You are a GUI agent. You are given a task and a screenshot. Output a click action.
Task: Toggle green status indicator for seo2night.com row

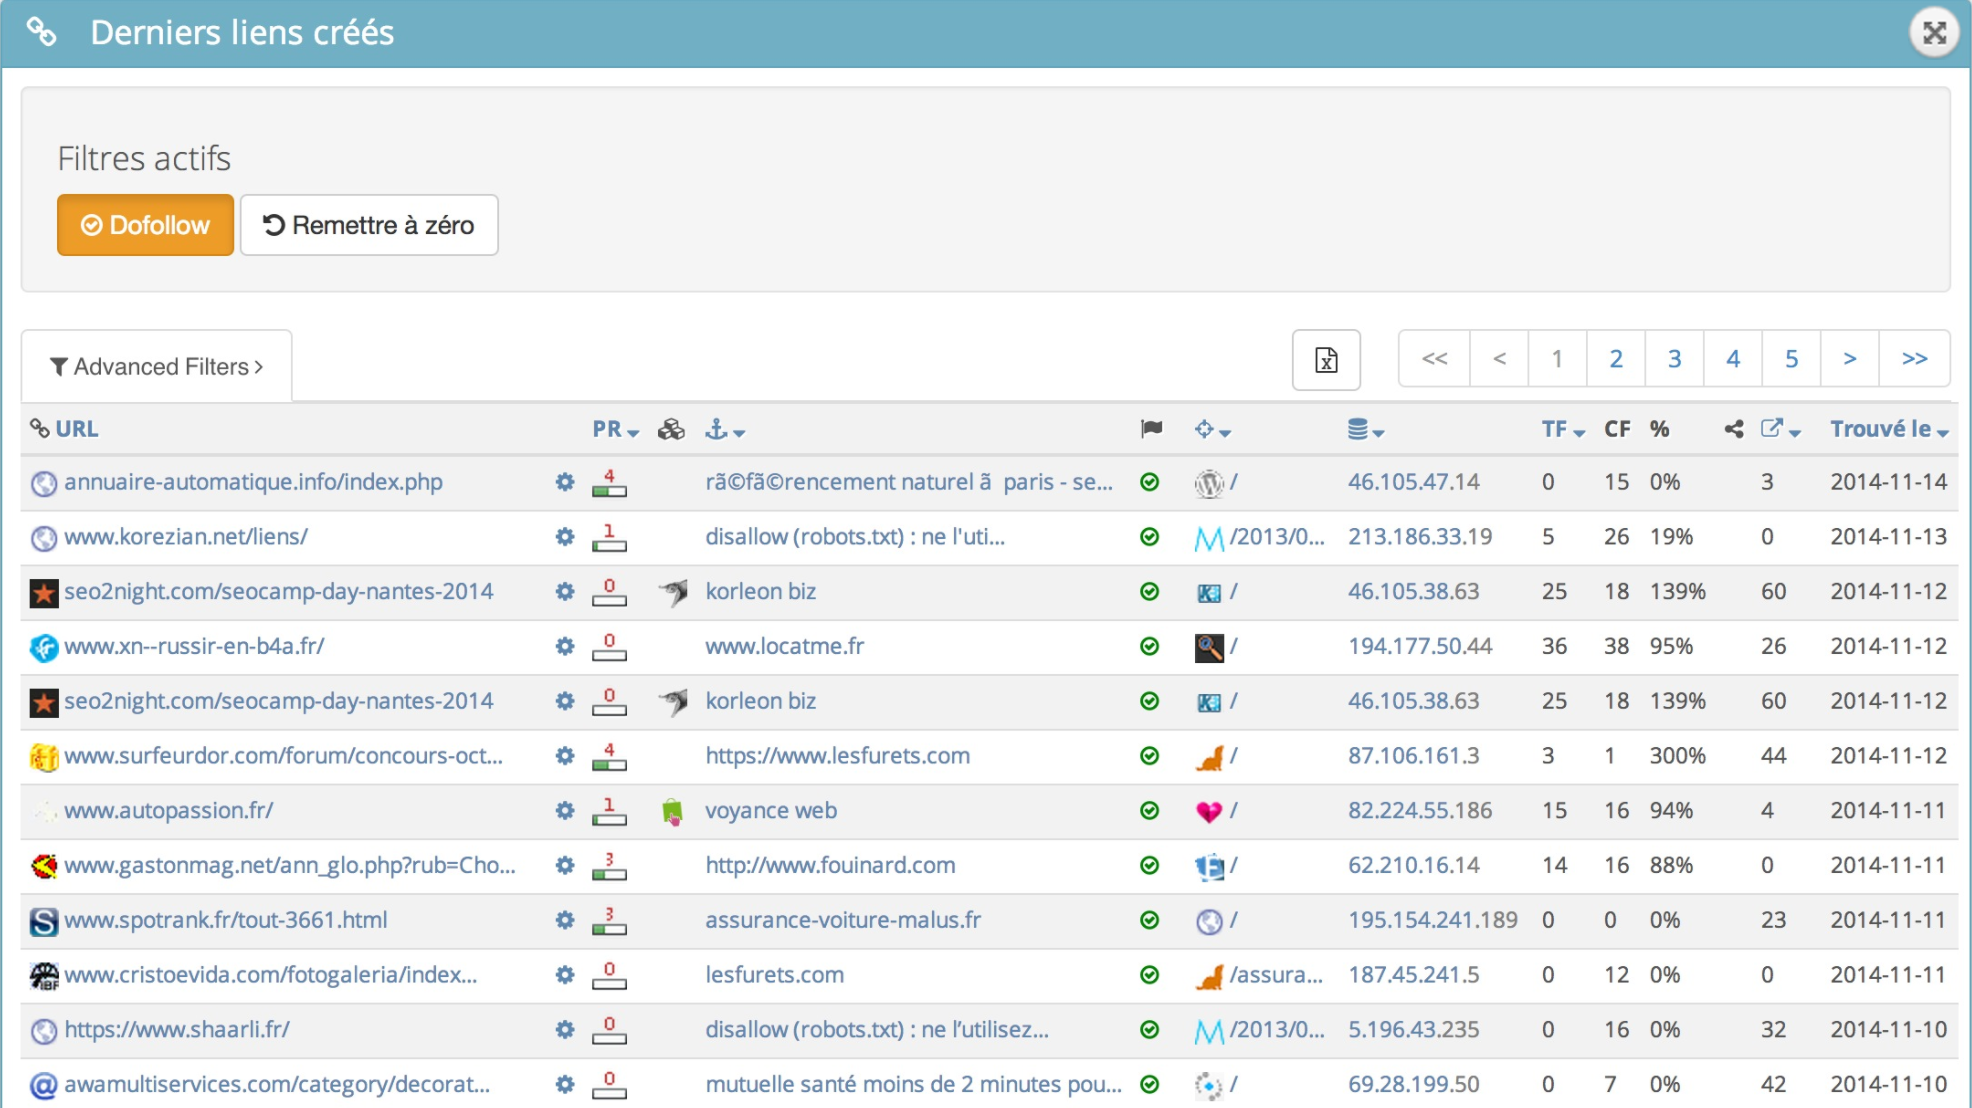(1151, 591)
